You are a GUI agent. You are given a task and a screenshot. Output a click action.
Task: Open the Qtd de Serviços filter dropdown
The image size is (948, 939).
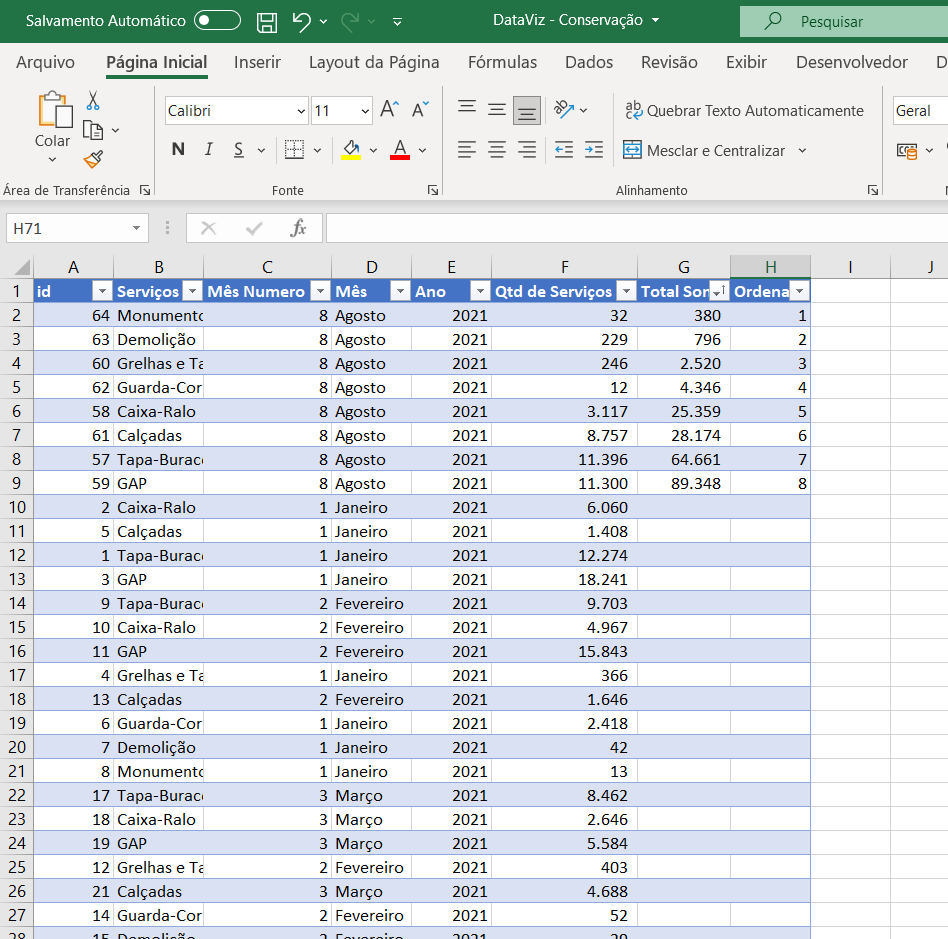626,291
